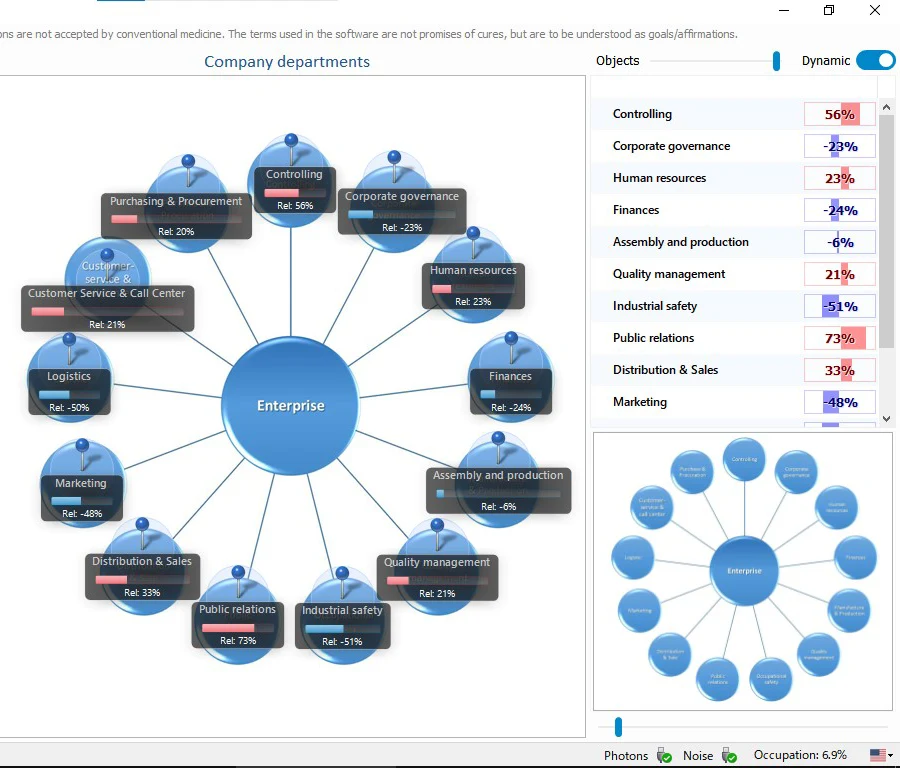This screenshot has height=768, width=900.
Task: Select the central Enterprise node
Action: (x=290, y=406)
